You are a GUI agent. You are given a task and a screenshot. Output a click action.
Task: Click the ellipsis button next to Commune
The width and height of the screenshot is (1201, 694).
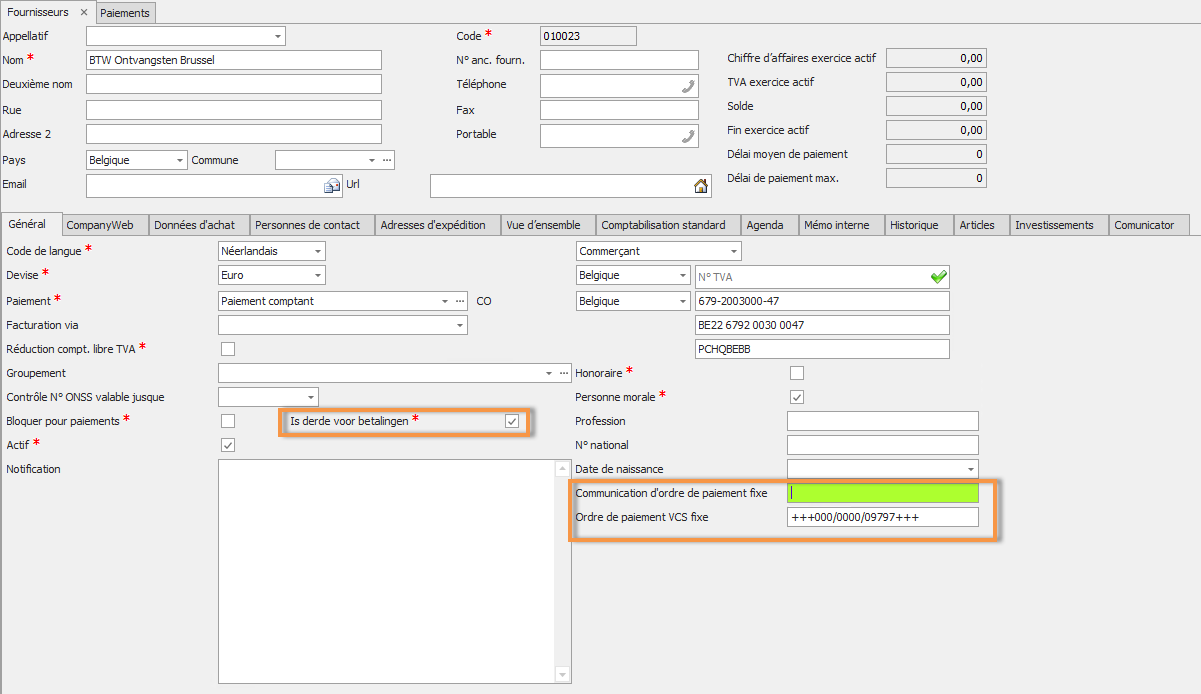click(388, 160)
